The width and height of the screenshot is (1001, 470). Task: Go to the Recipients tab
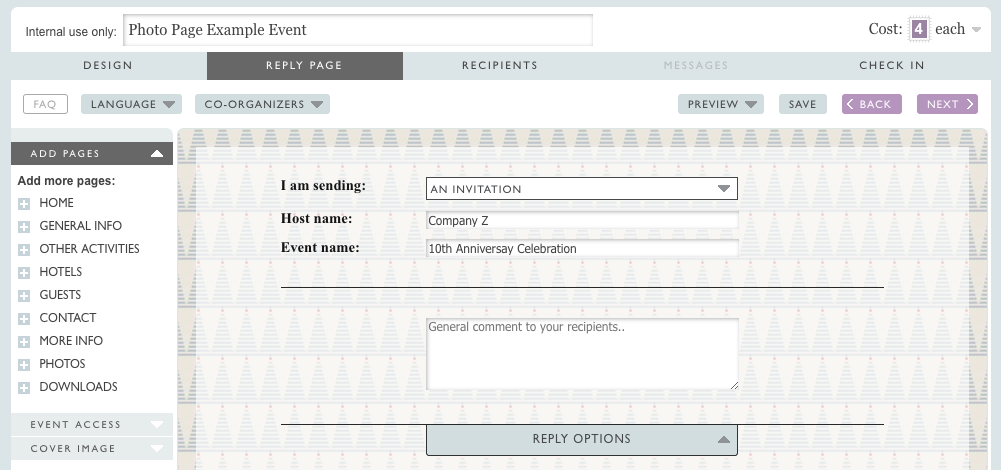coord(500,66)
